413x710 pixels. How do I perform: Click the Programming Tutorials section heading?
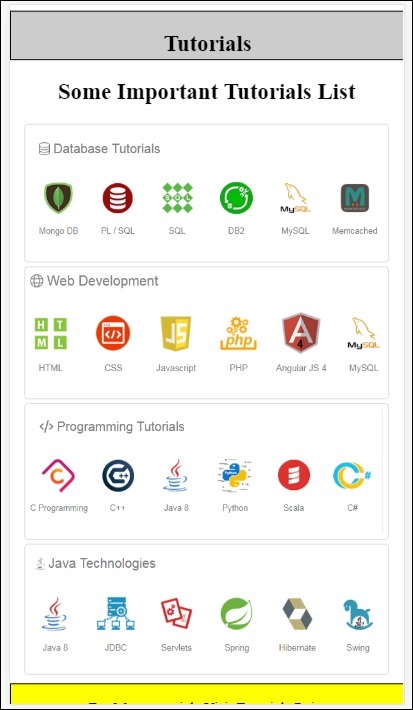click(x=120, y=427)
